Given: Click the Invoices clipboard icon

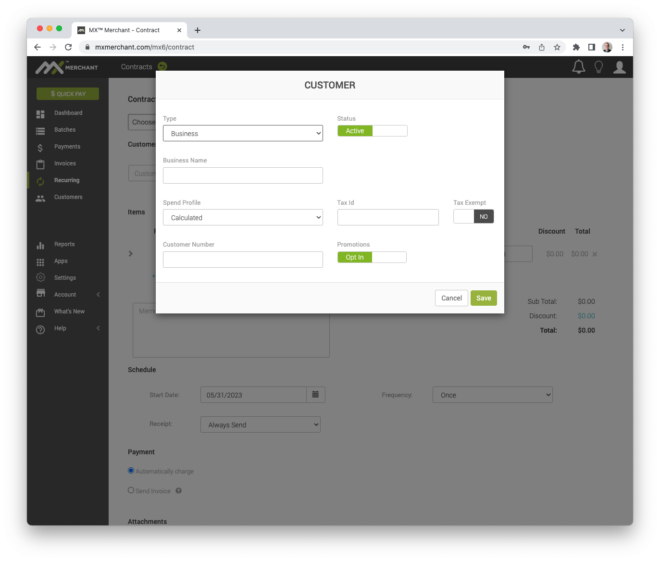Looking at the screenshot, I should point(40,164).
